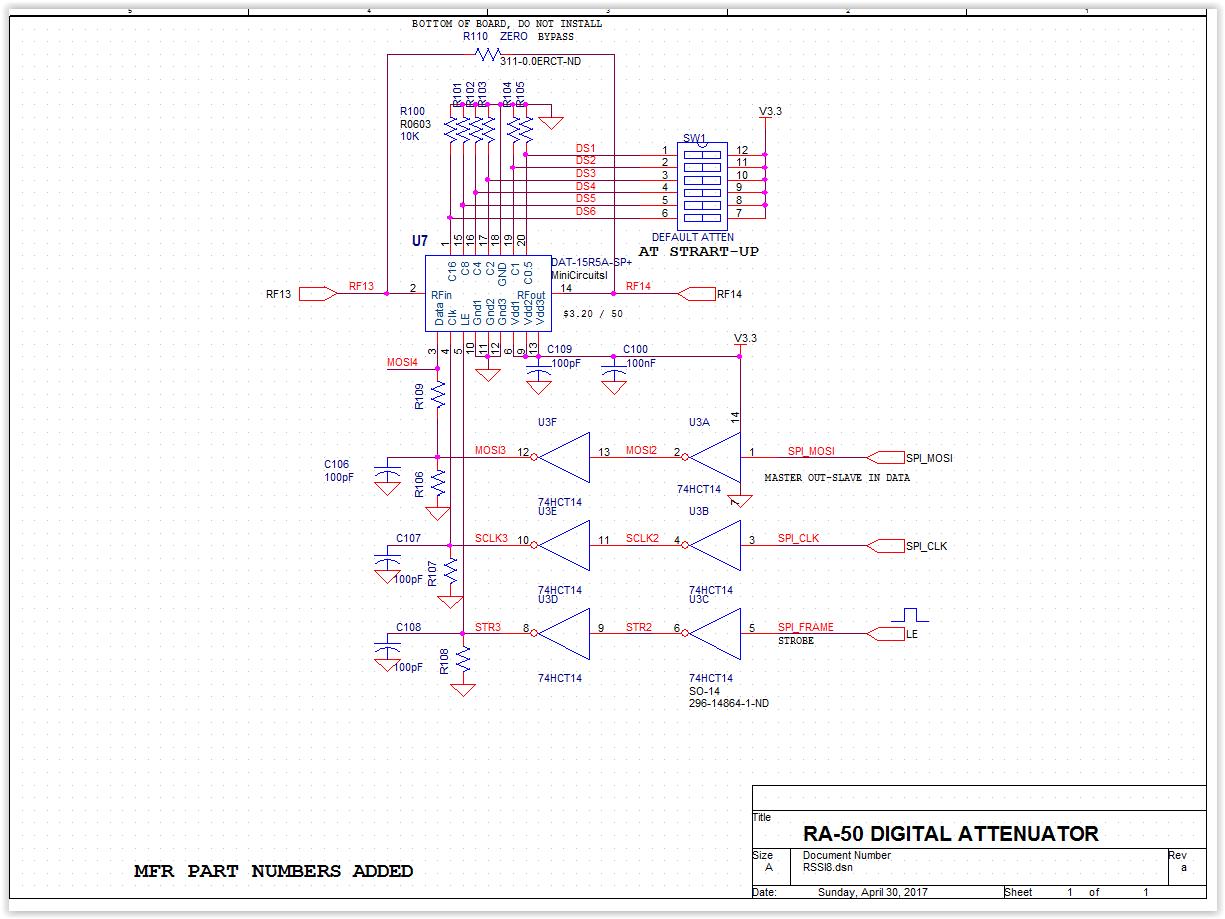Select the RF13 input port symbol
This screenshot has height=919, width=1225.
[x=318, y=294]
